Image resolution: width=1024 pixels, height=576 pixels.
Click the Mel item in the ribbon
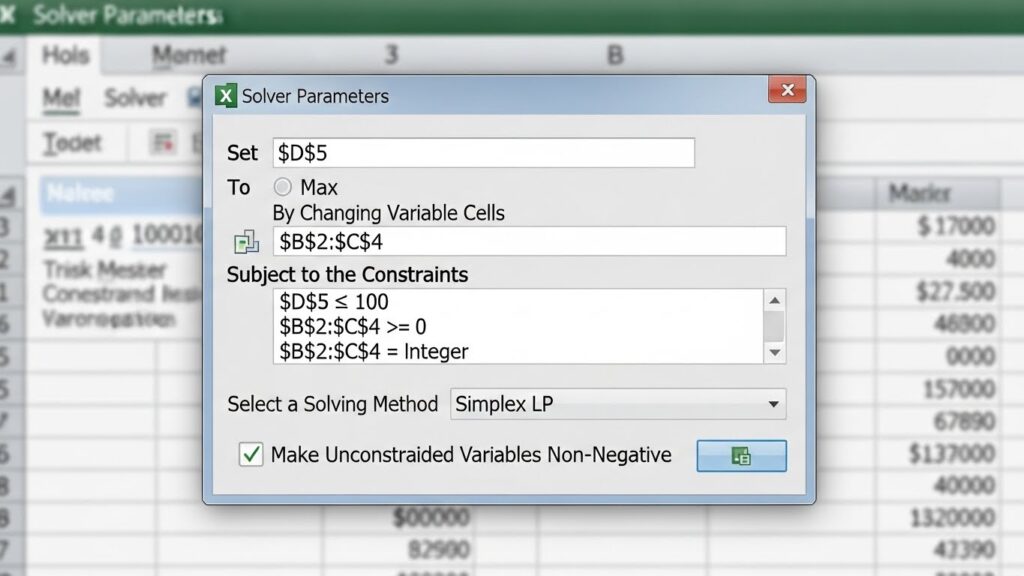click(61, 98)
